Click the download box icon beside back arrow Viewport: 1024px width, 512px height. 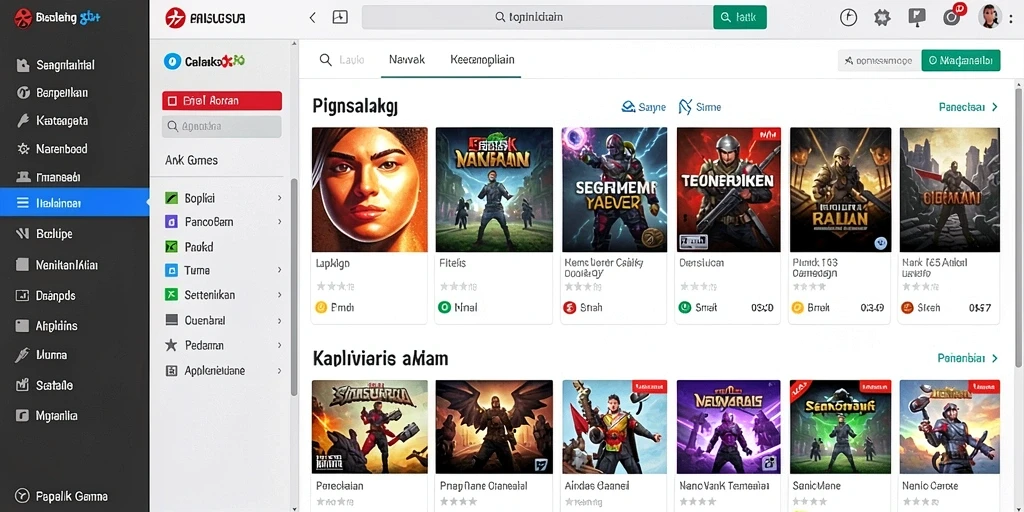click(x=340, y=18)
